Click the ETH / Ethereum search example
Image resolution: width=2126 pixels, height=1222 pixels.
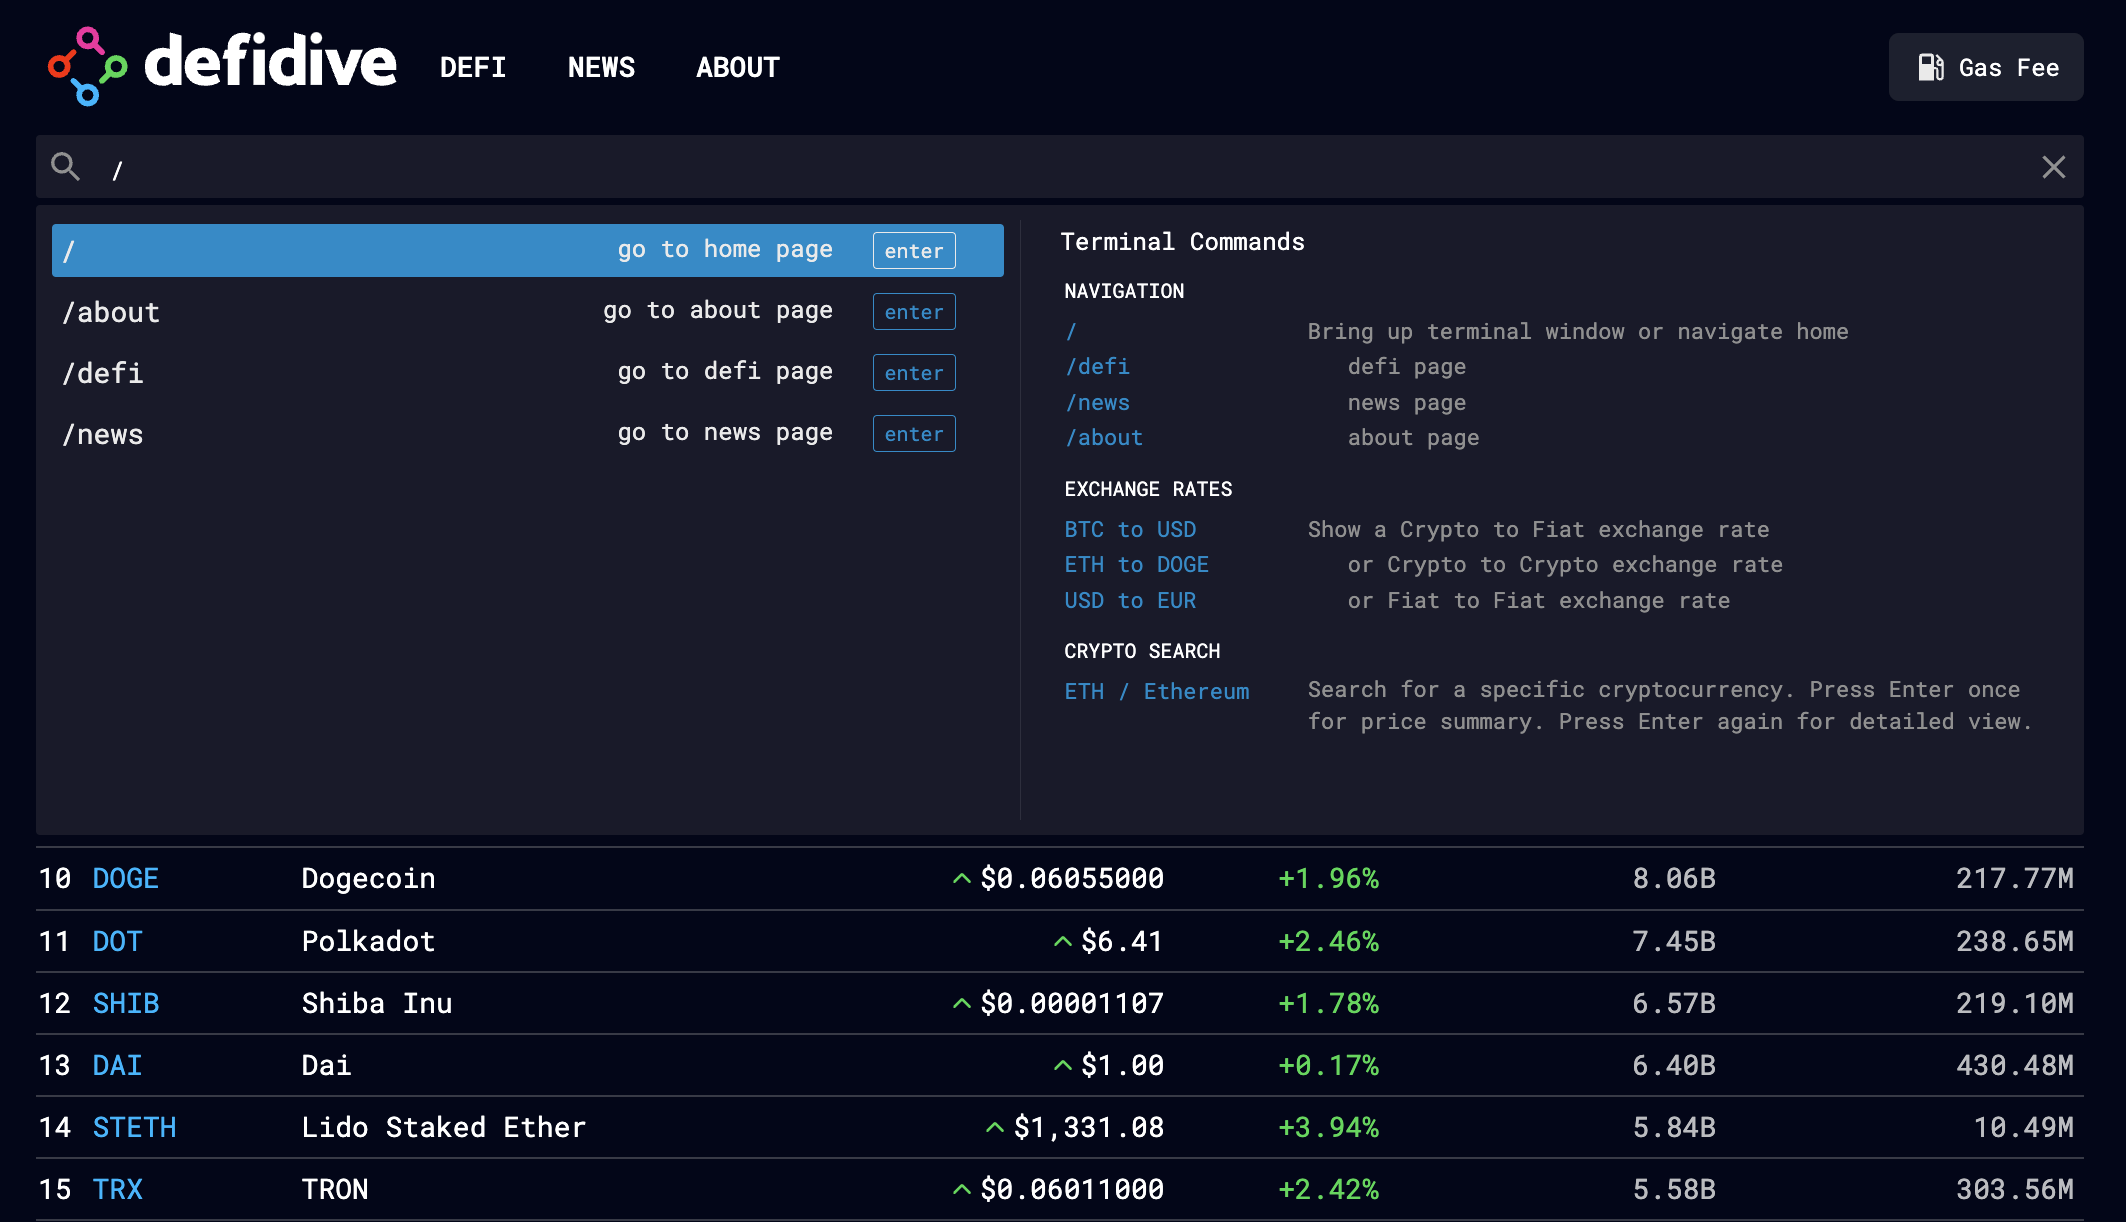coord(1157,691)
